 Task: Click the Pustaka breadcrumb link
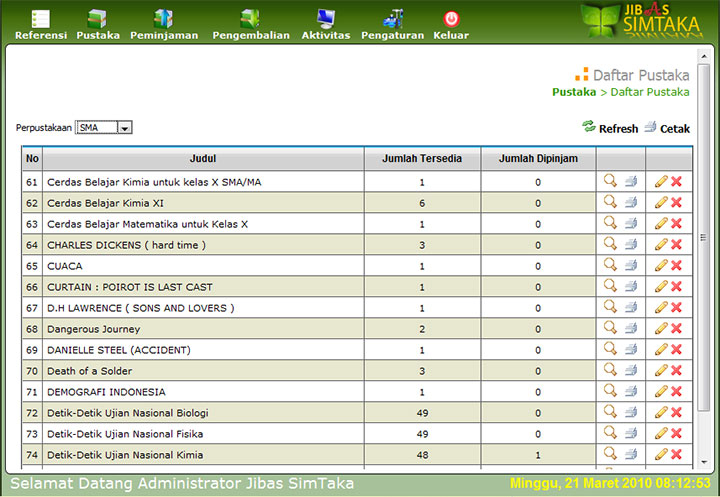coord(574,92)
